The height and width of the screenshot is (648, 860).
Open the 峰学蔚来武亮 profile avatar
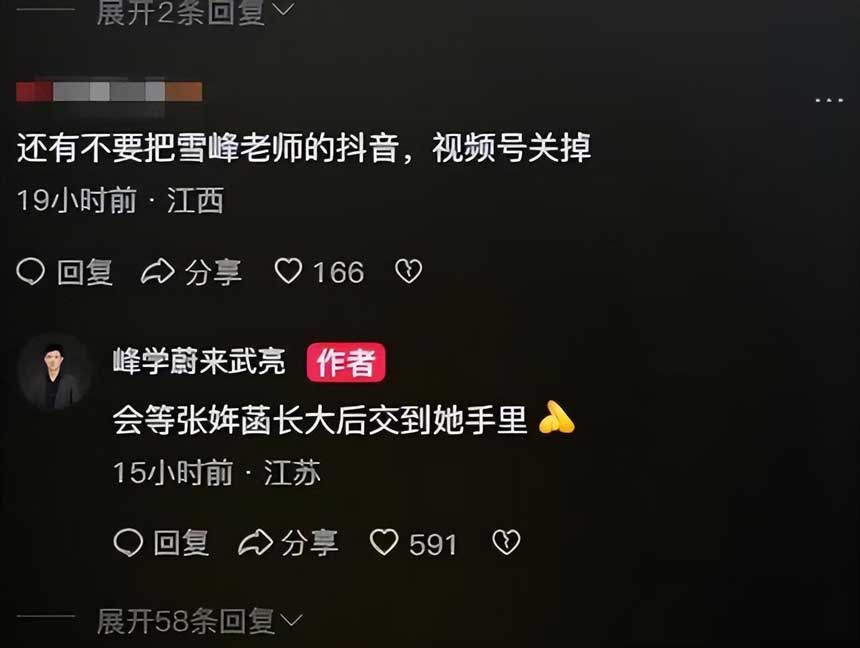coord(54,373)
